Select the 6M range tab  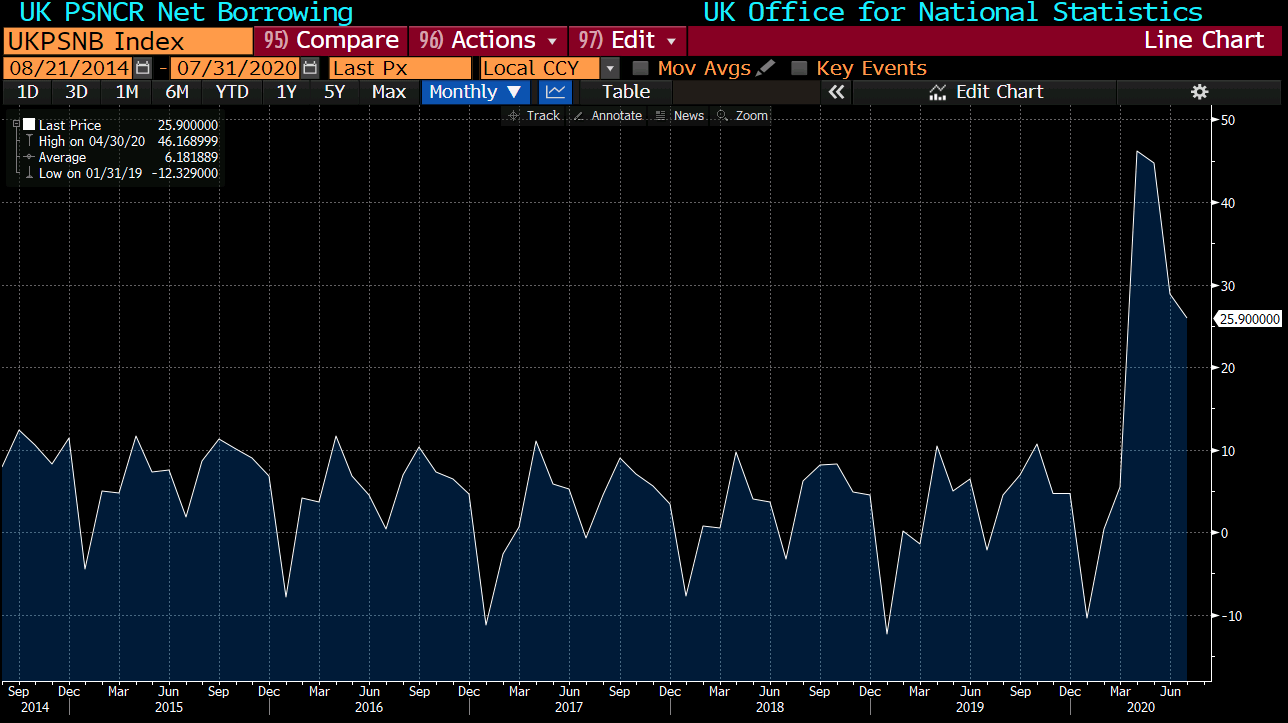coord(177,92)
